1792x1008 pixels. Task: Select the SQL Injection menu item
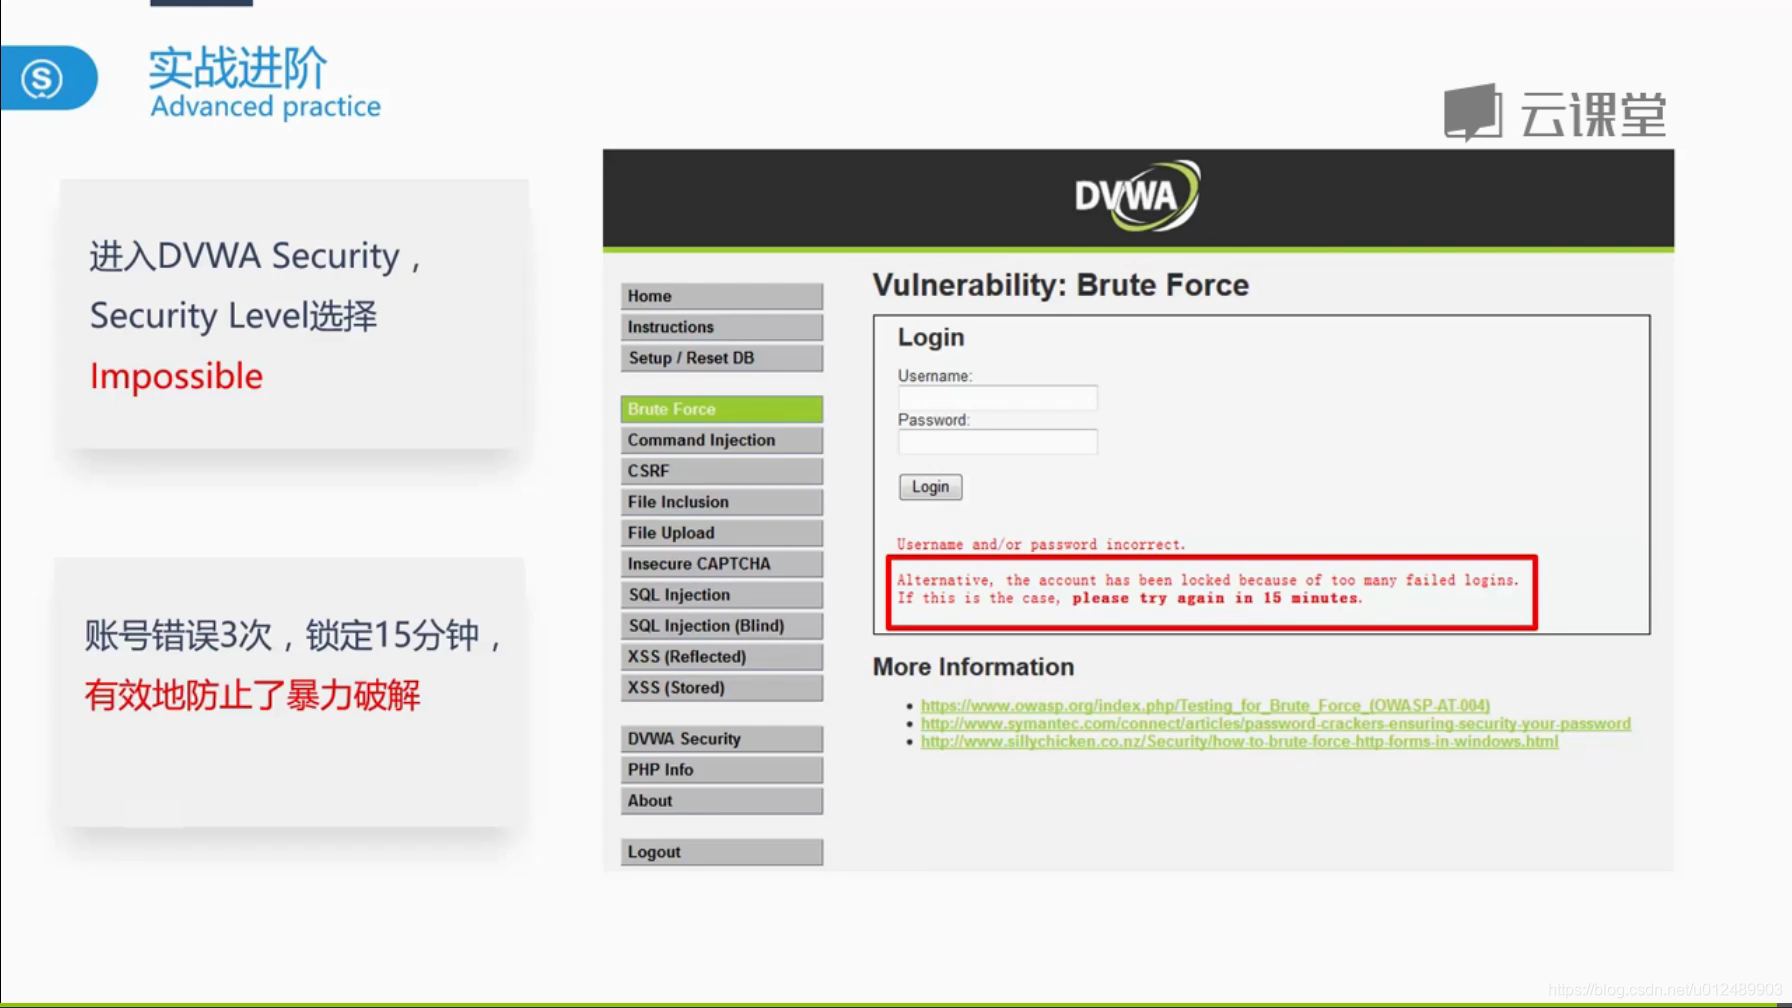point(721,595)
